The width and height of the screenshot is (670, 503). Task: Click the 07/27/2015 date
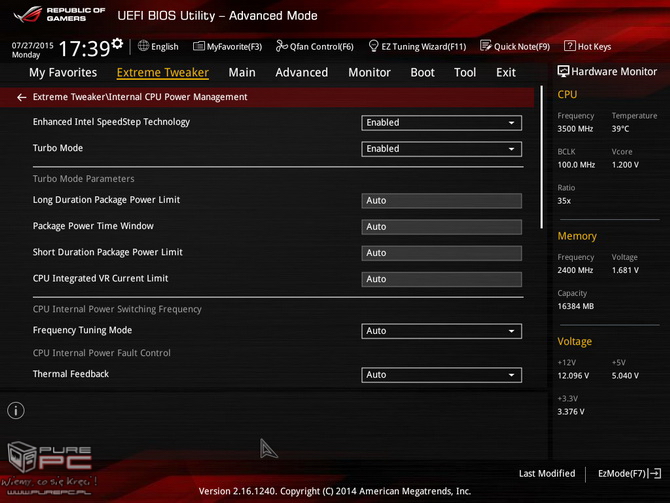pyautogui.click(x=32, y=45)
